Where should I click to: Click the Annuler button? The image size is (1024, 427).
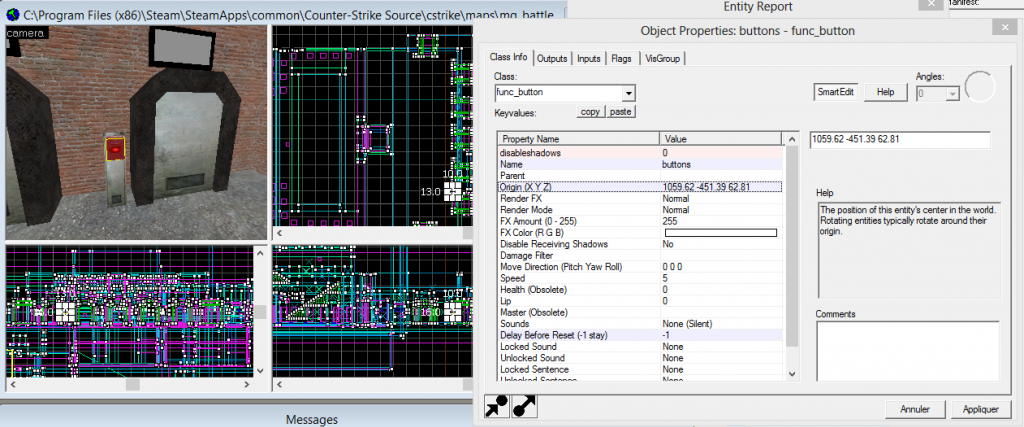914,409
